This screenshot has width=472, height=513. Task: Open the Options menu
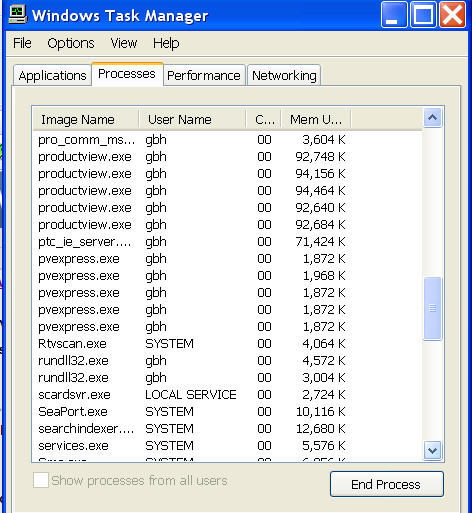coord(71,43)
